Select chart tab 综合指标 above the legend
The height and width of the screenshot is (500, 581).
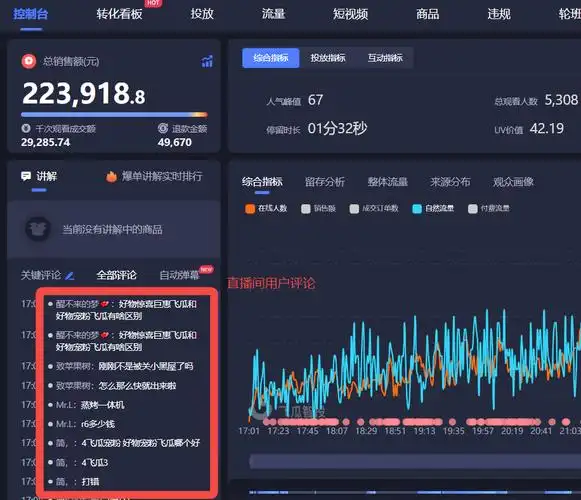(x=262, y=182)
